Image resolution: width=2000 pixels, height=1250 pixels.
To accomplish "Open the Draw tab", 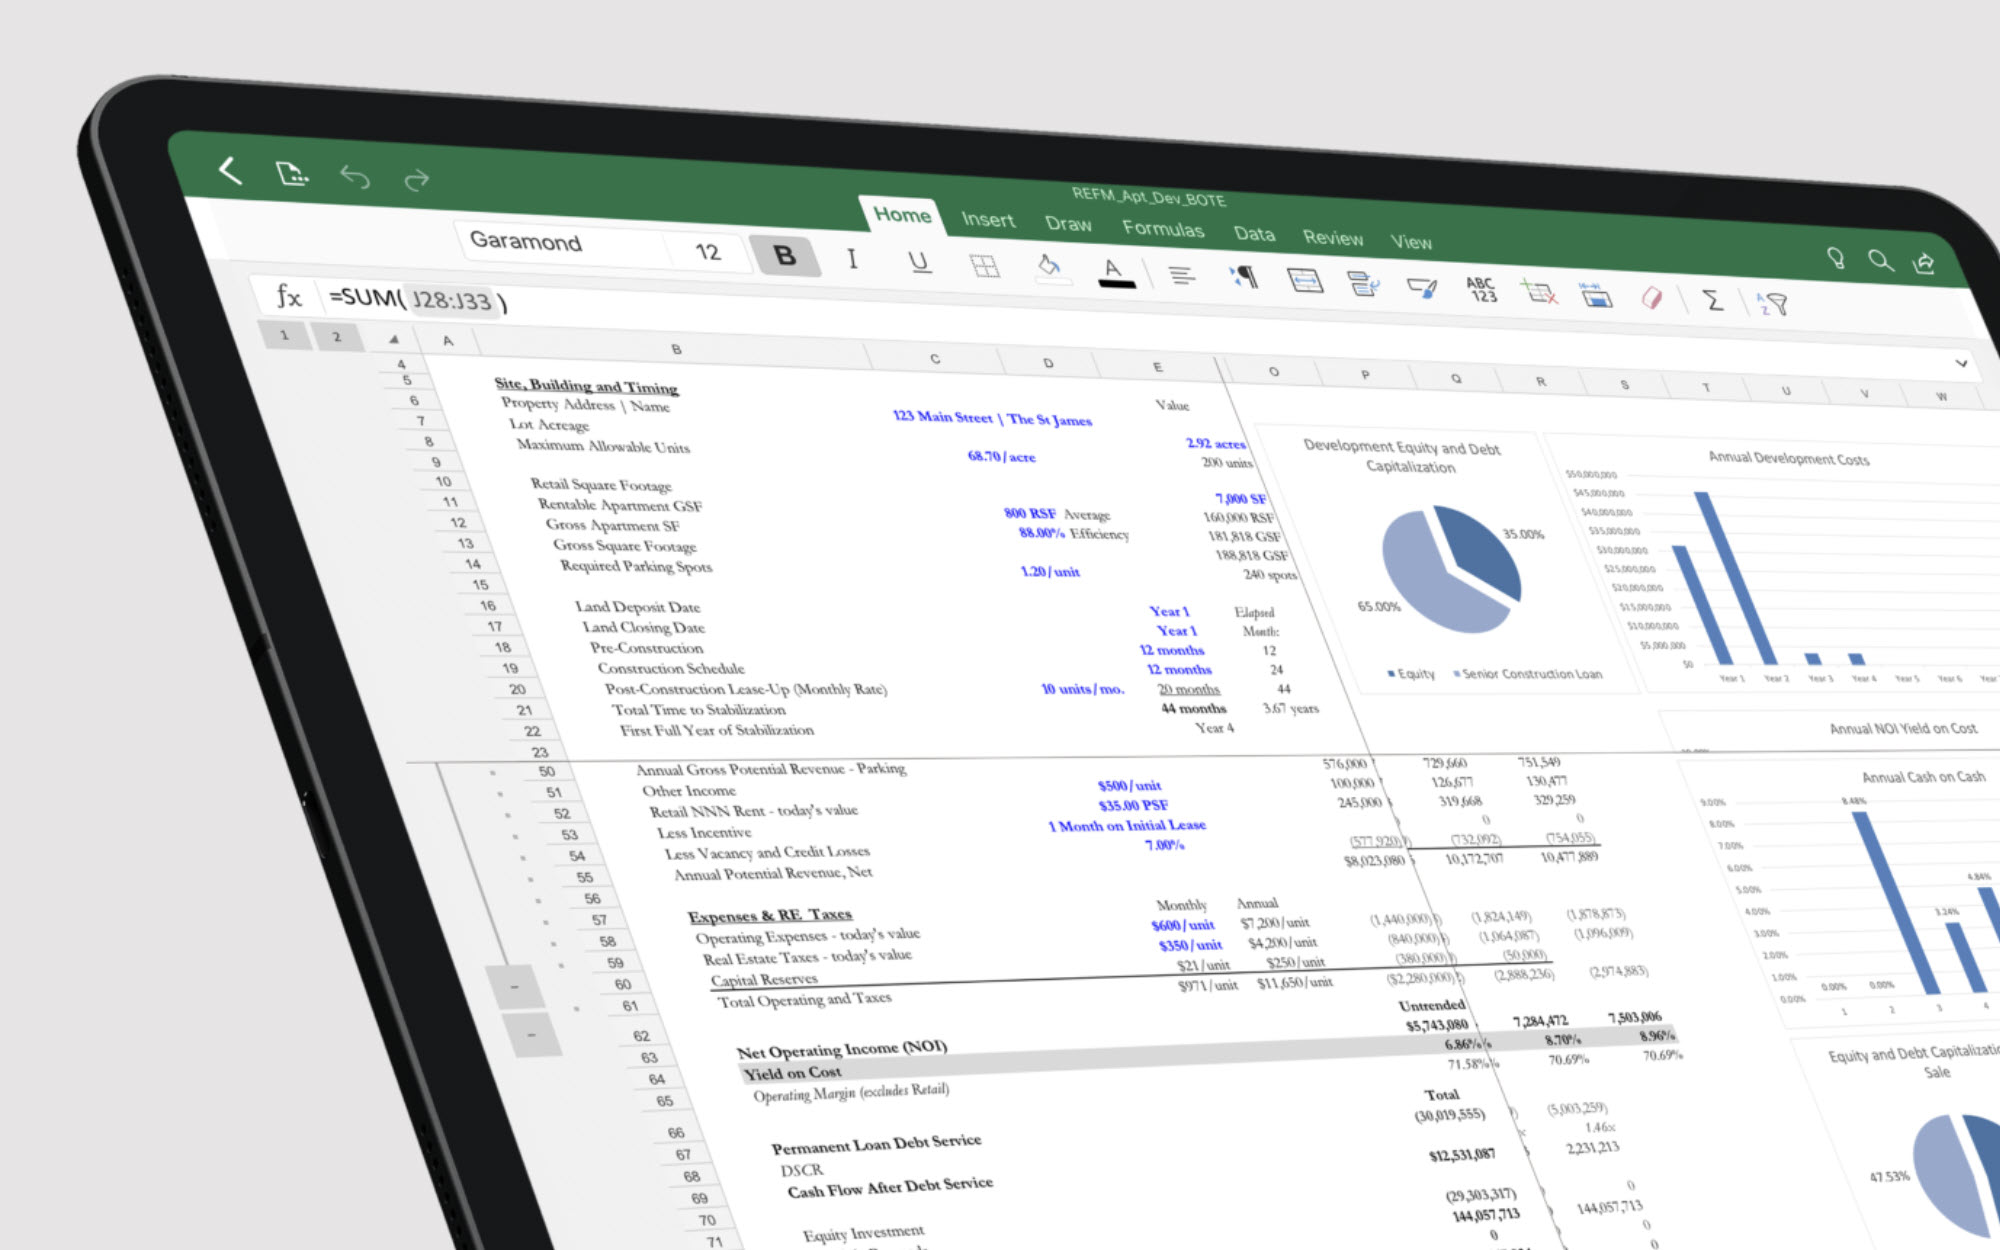I will pyautogui.click(x=1068, y=224).
